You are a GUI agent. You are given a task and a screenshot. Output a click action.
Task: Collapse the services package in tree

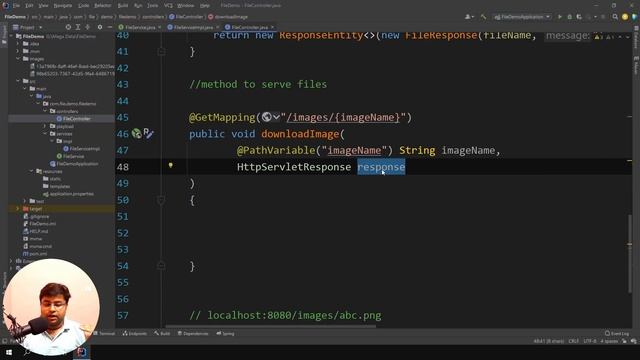45,133
